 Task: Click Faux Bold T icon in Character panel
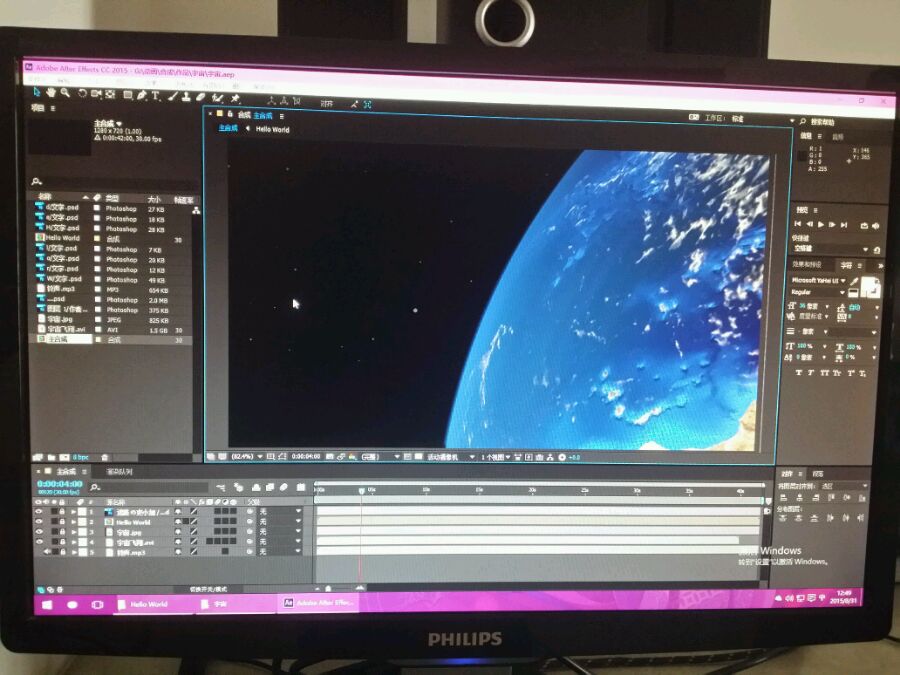click(798, 373)
